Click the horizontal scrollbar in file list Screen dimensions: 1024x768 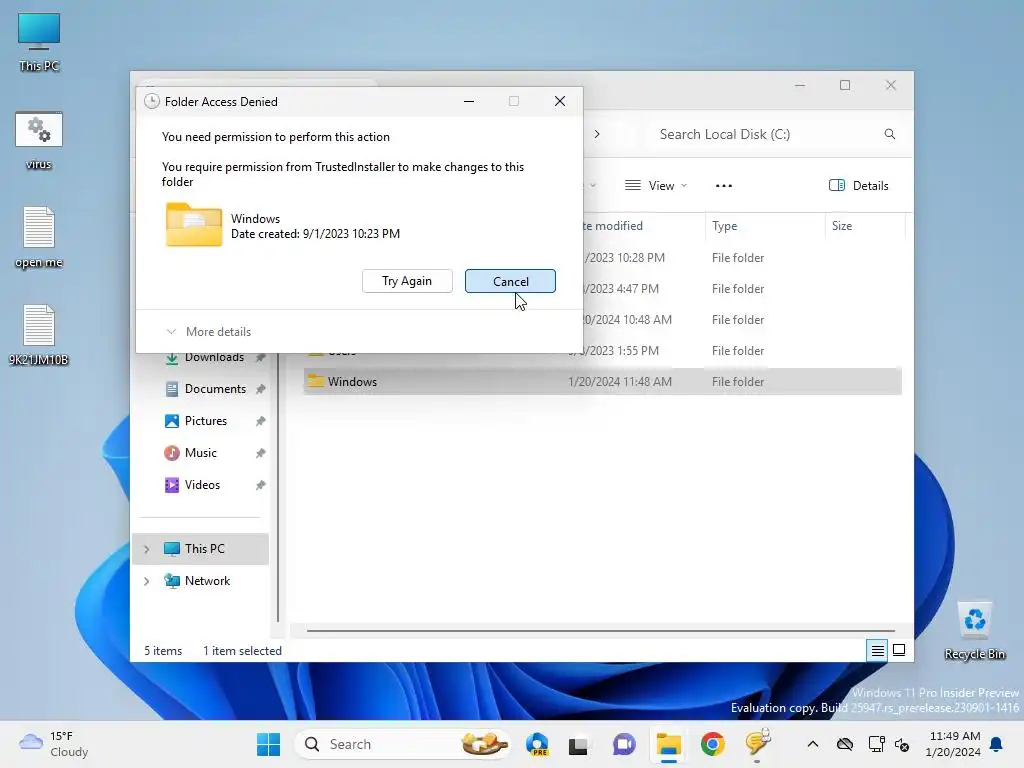[600, 631]
